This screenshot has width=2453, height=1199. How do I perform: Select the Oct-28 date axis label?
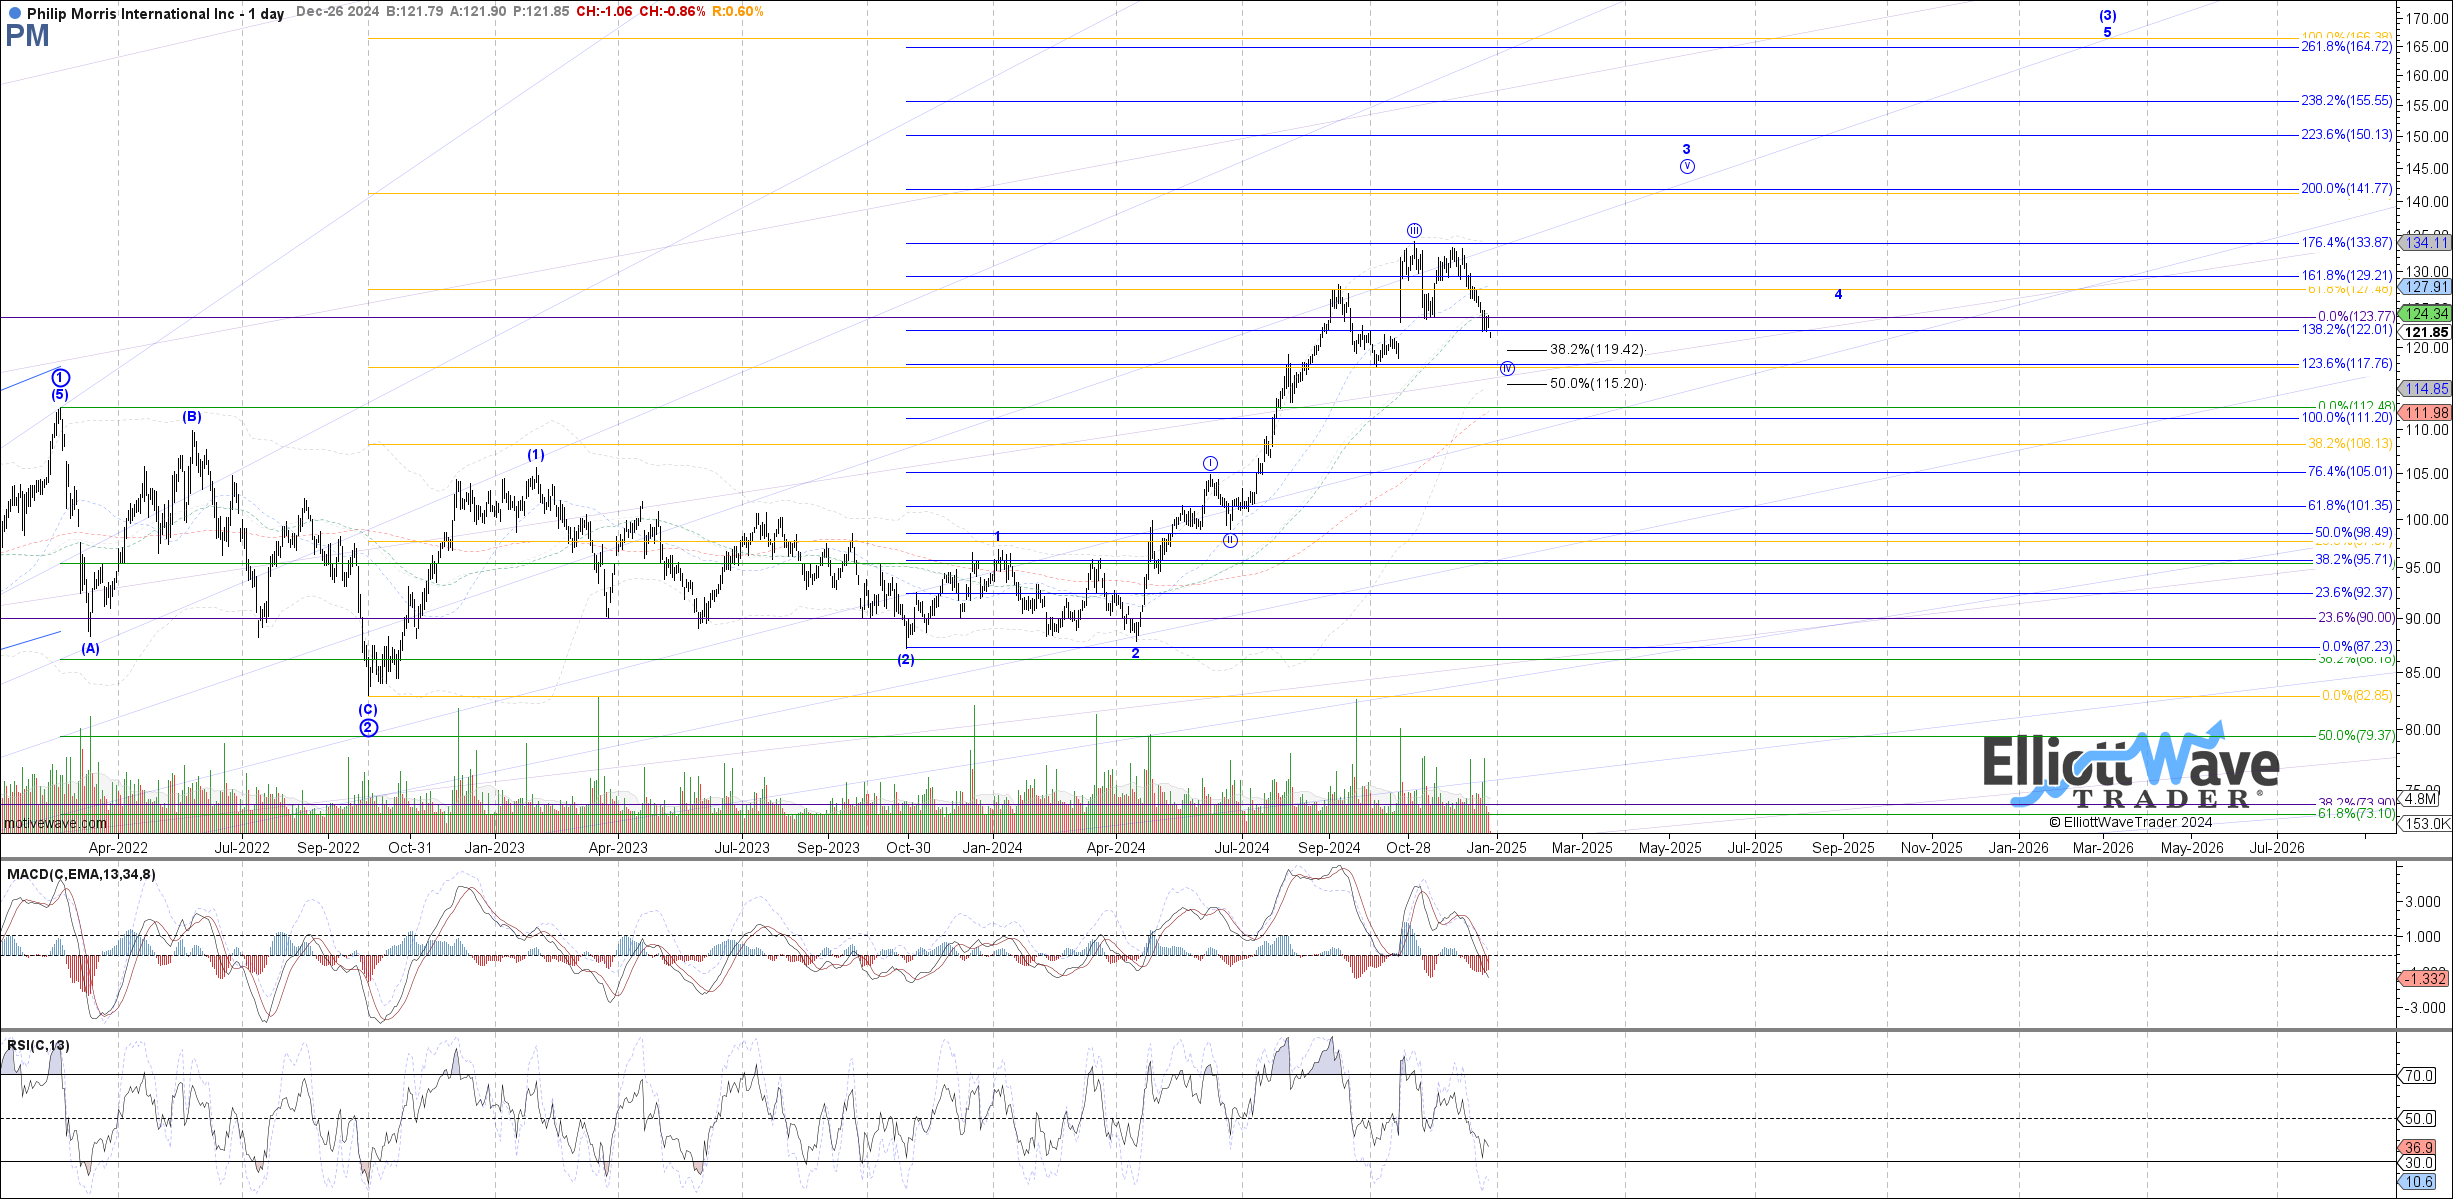click(1408, 848)
